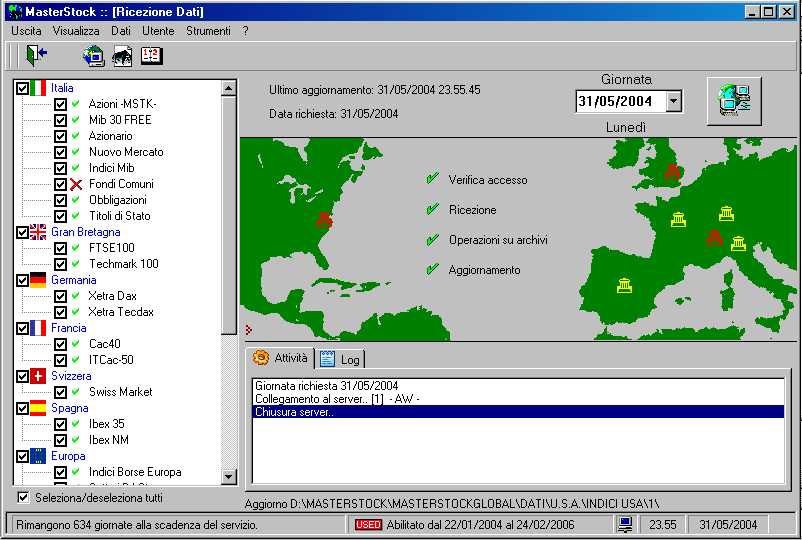Click the MasterStock title bar application icon
Viewport: 802px width, 540px height.
coord(15,11)
